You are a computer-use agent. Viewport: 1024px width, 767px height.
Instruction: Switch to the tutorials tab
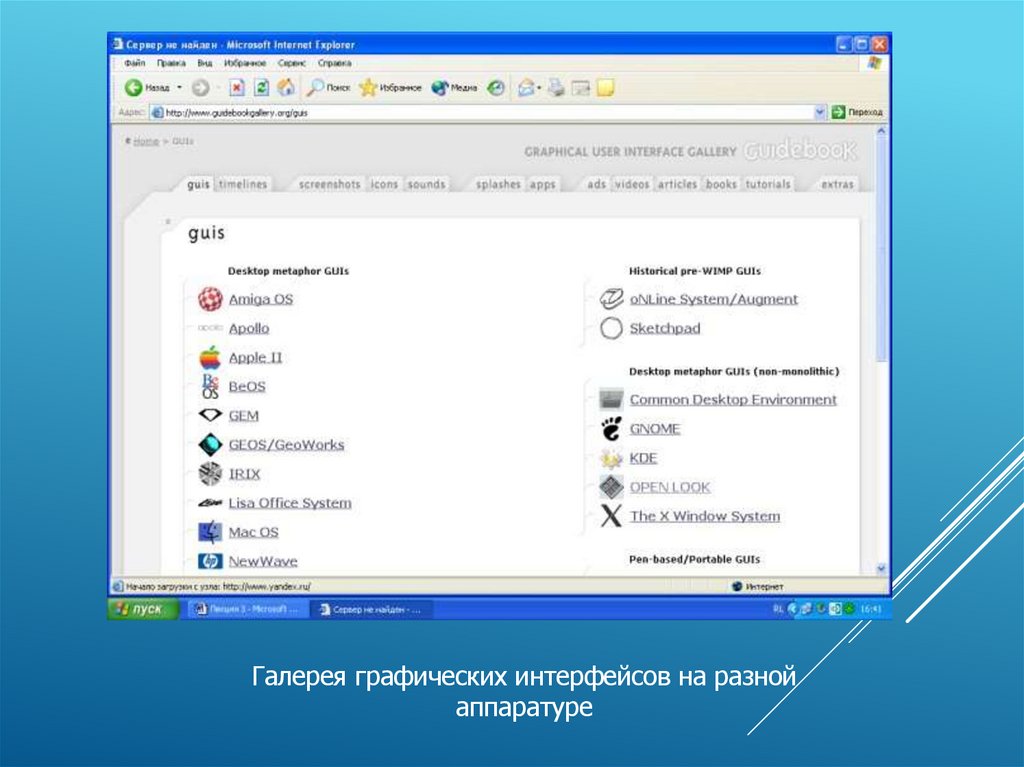[x=768, y=184]
